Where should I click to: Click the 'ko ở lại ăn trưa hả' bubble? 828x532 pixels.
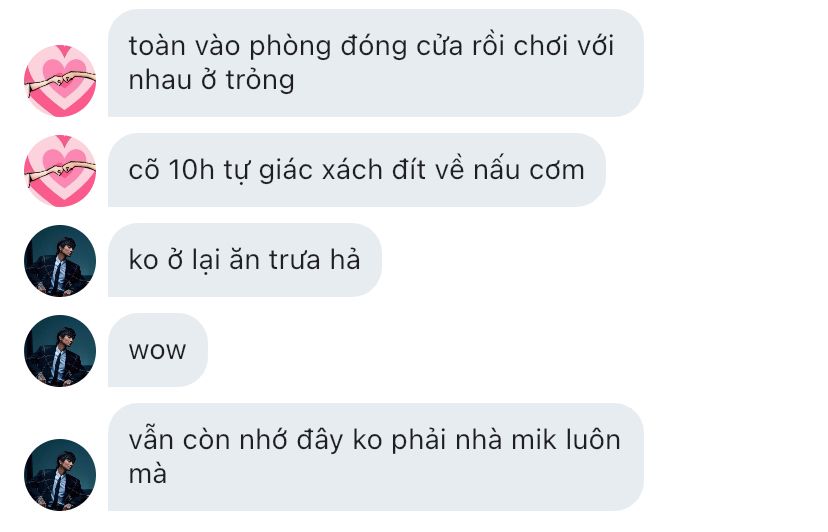[244, 260]
